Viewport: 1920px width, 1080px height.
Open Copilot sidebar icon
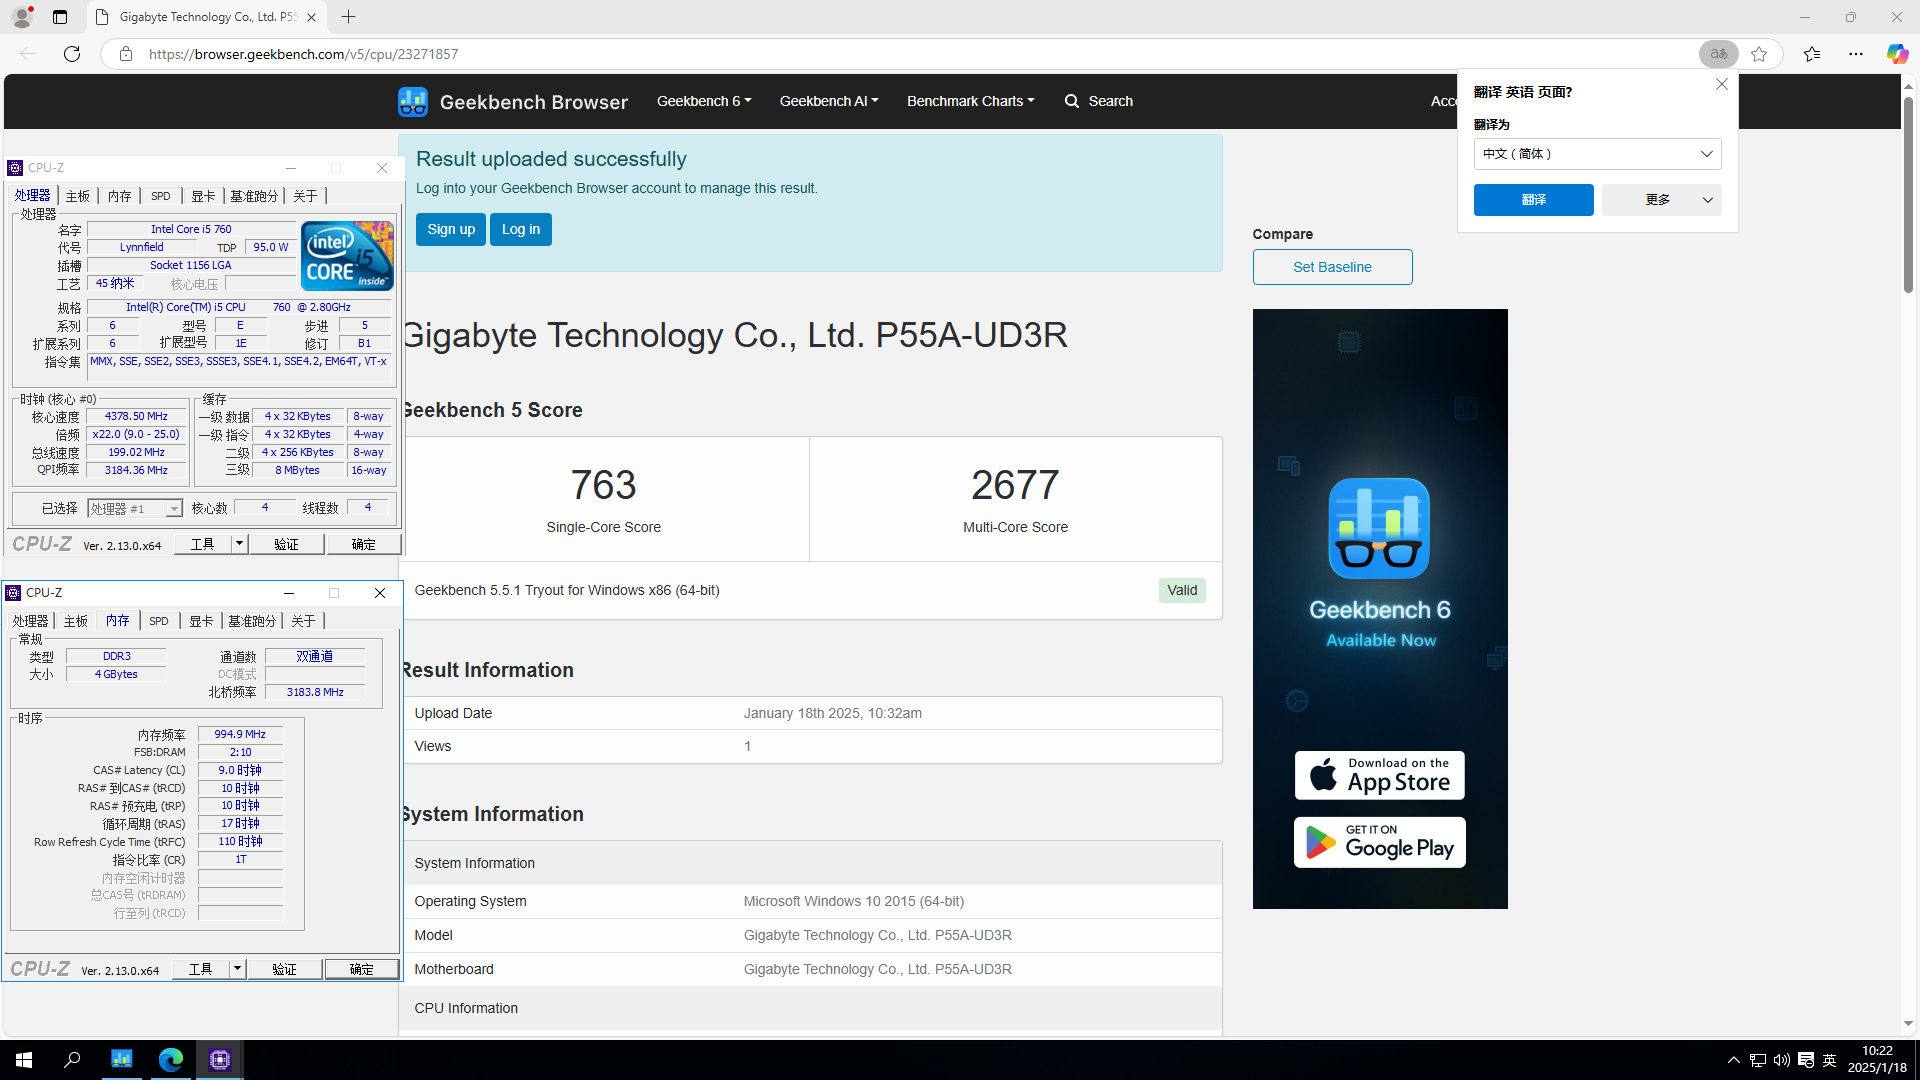tap(1897, 54)
